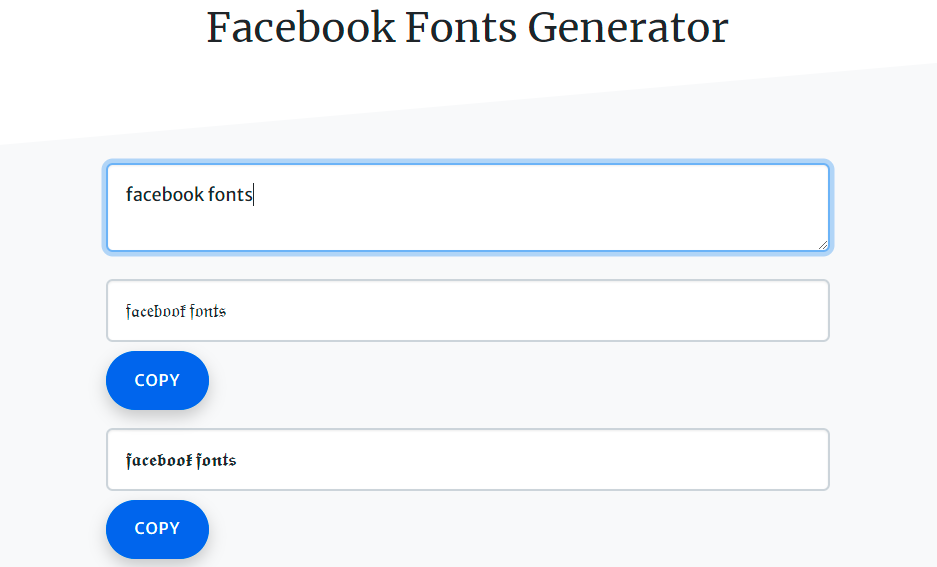Click the COPY label on the upper blue button

pos(157,381)
